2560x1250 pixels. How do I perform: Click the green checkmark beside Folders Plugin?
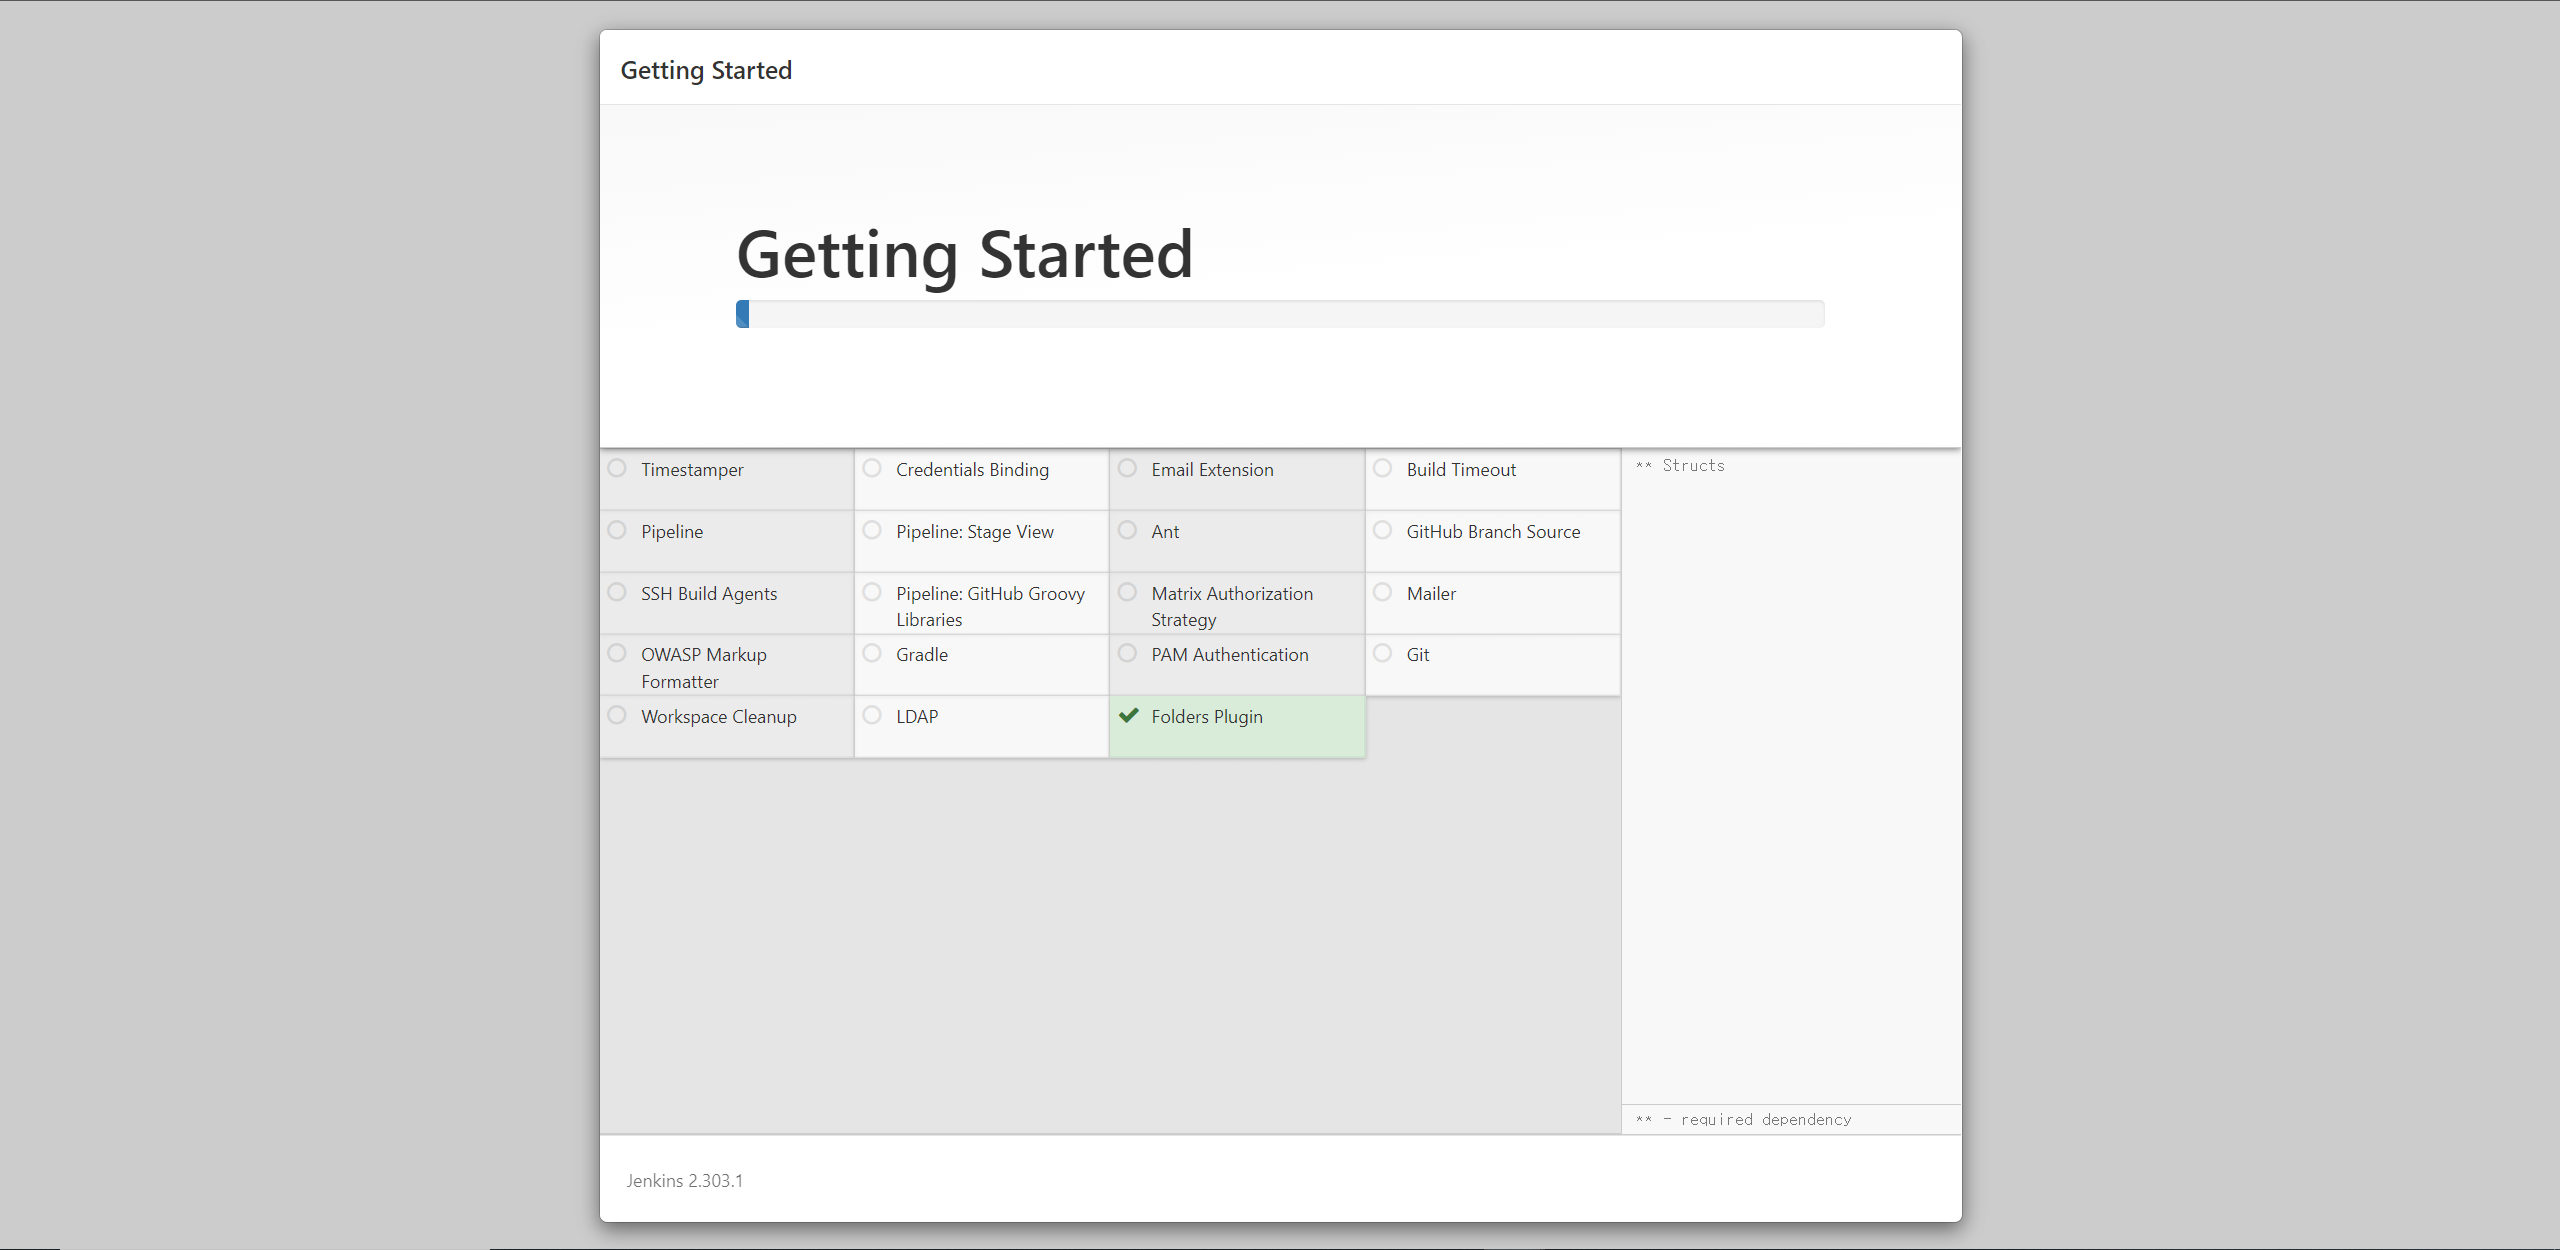[1129, 716]
